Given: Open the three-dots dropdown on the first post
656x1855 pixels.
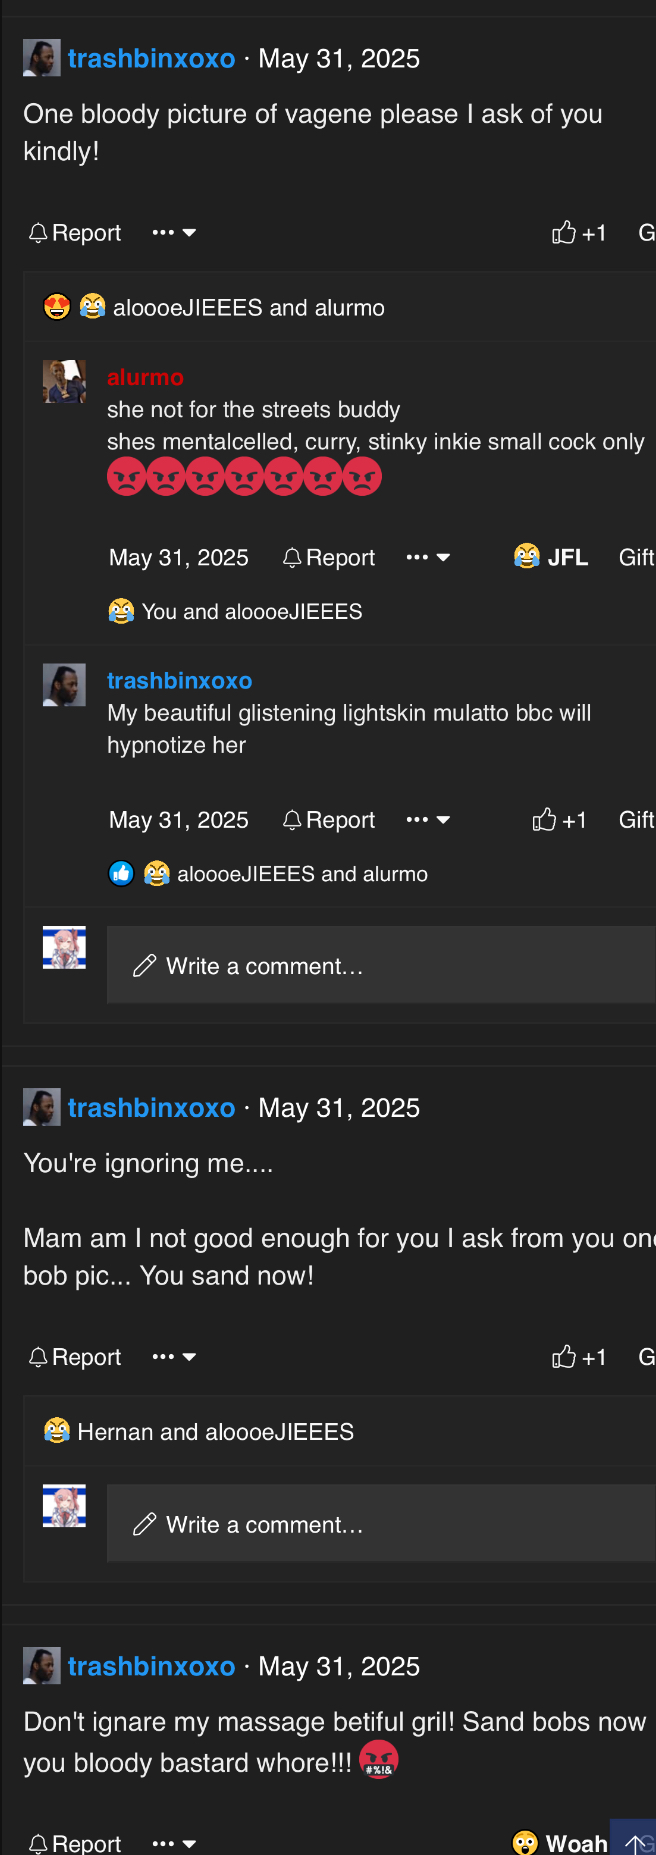Looking at the screenshot, I should pos(174,233).
